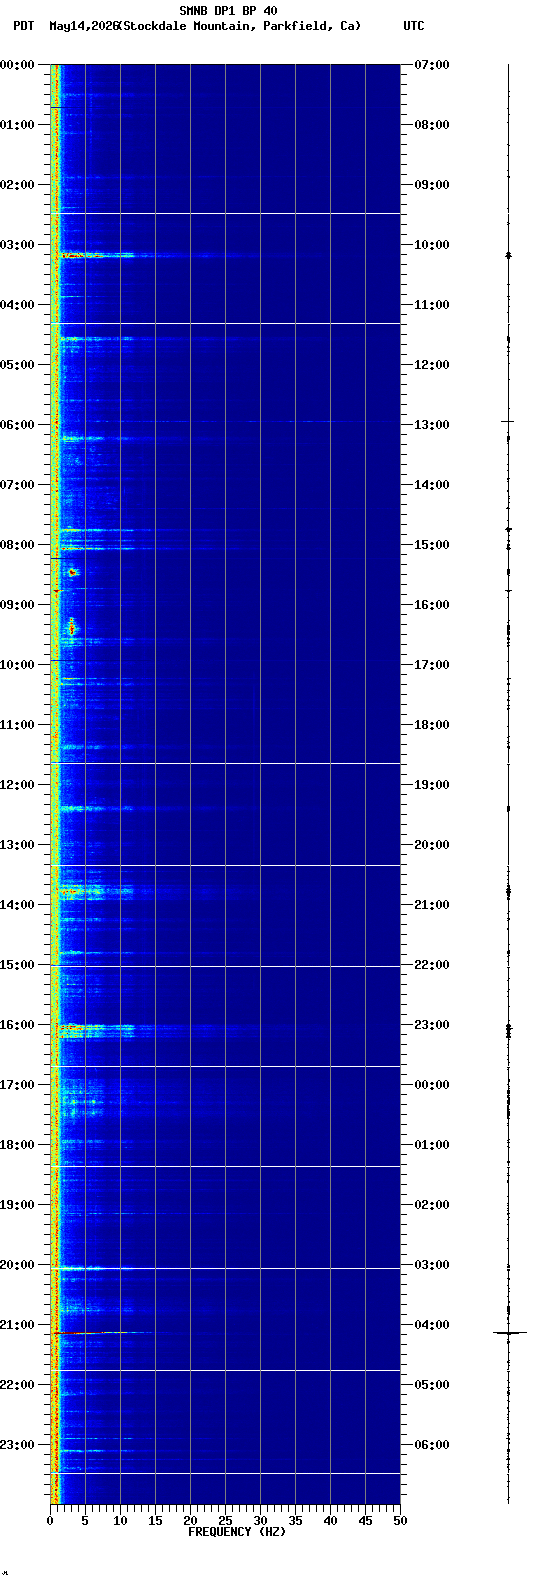Click frequency axis tick label "20"
This screenshot has height=1584, width=552.
(x=190, y=1521)
